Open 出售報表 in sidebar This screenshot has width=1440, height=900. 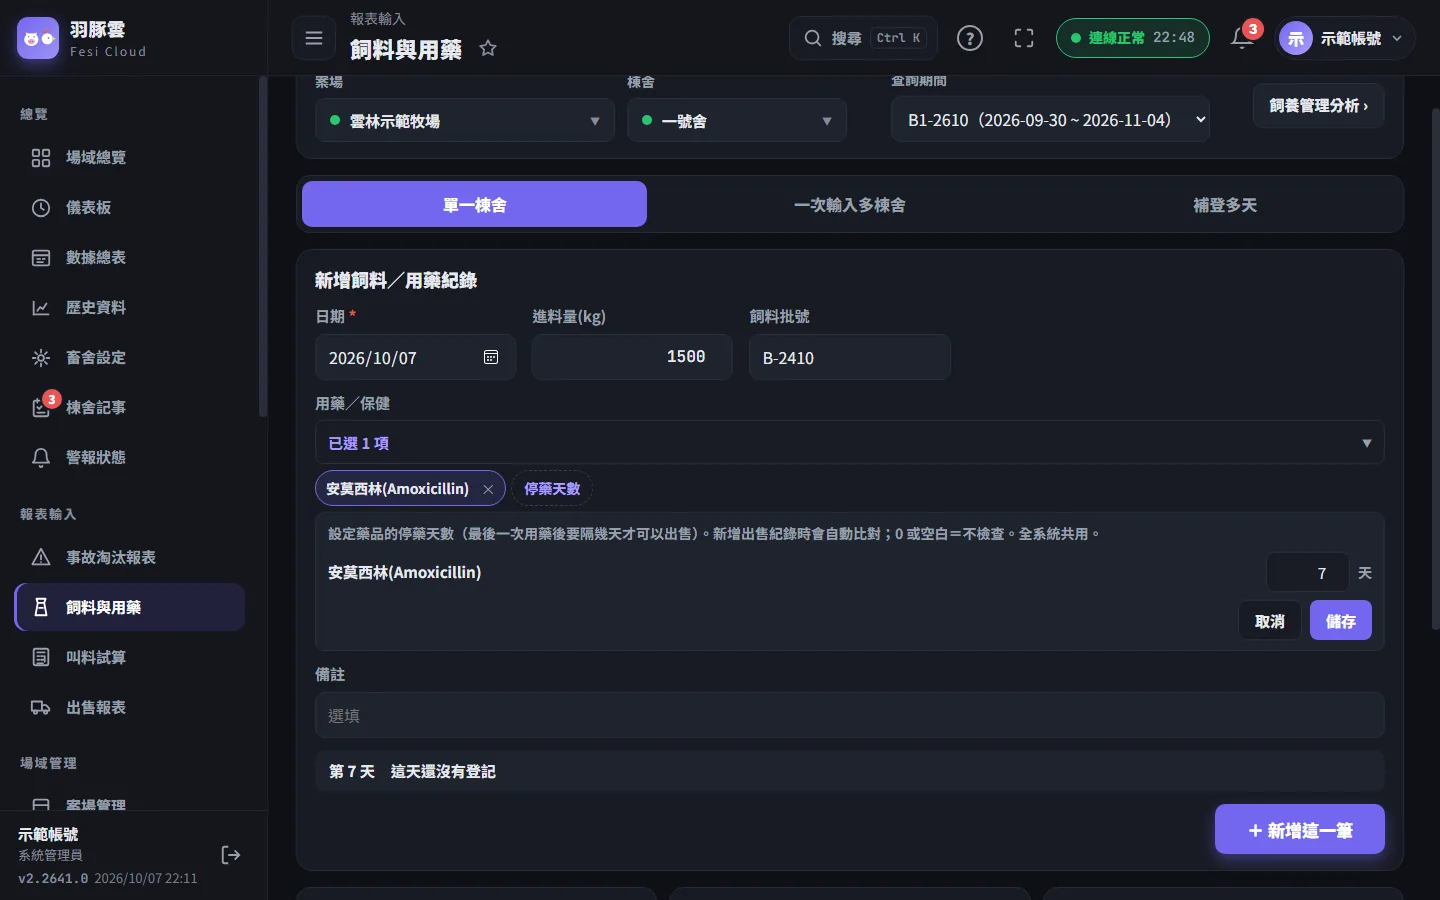click(130, 707)
